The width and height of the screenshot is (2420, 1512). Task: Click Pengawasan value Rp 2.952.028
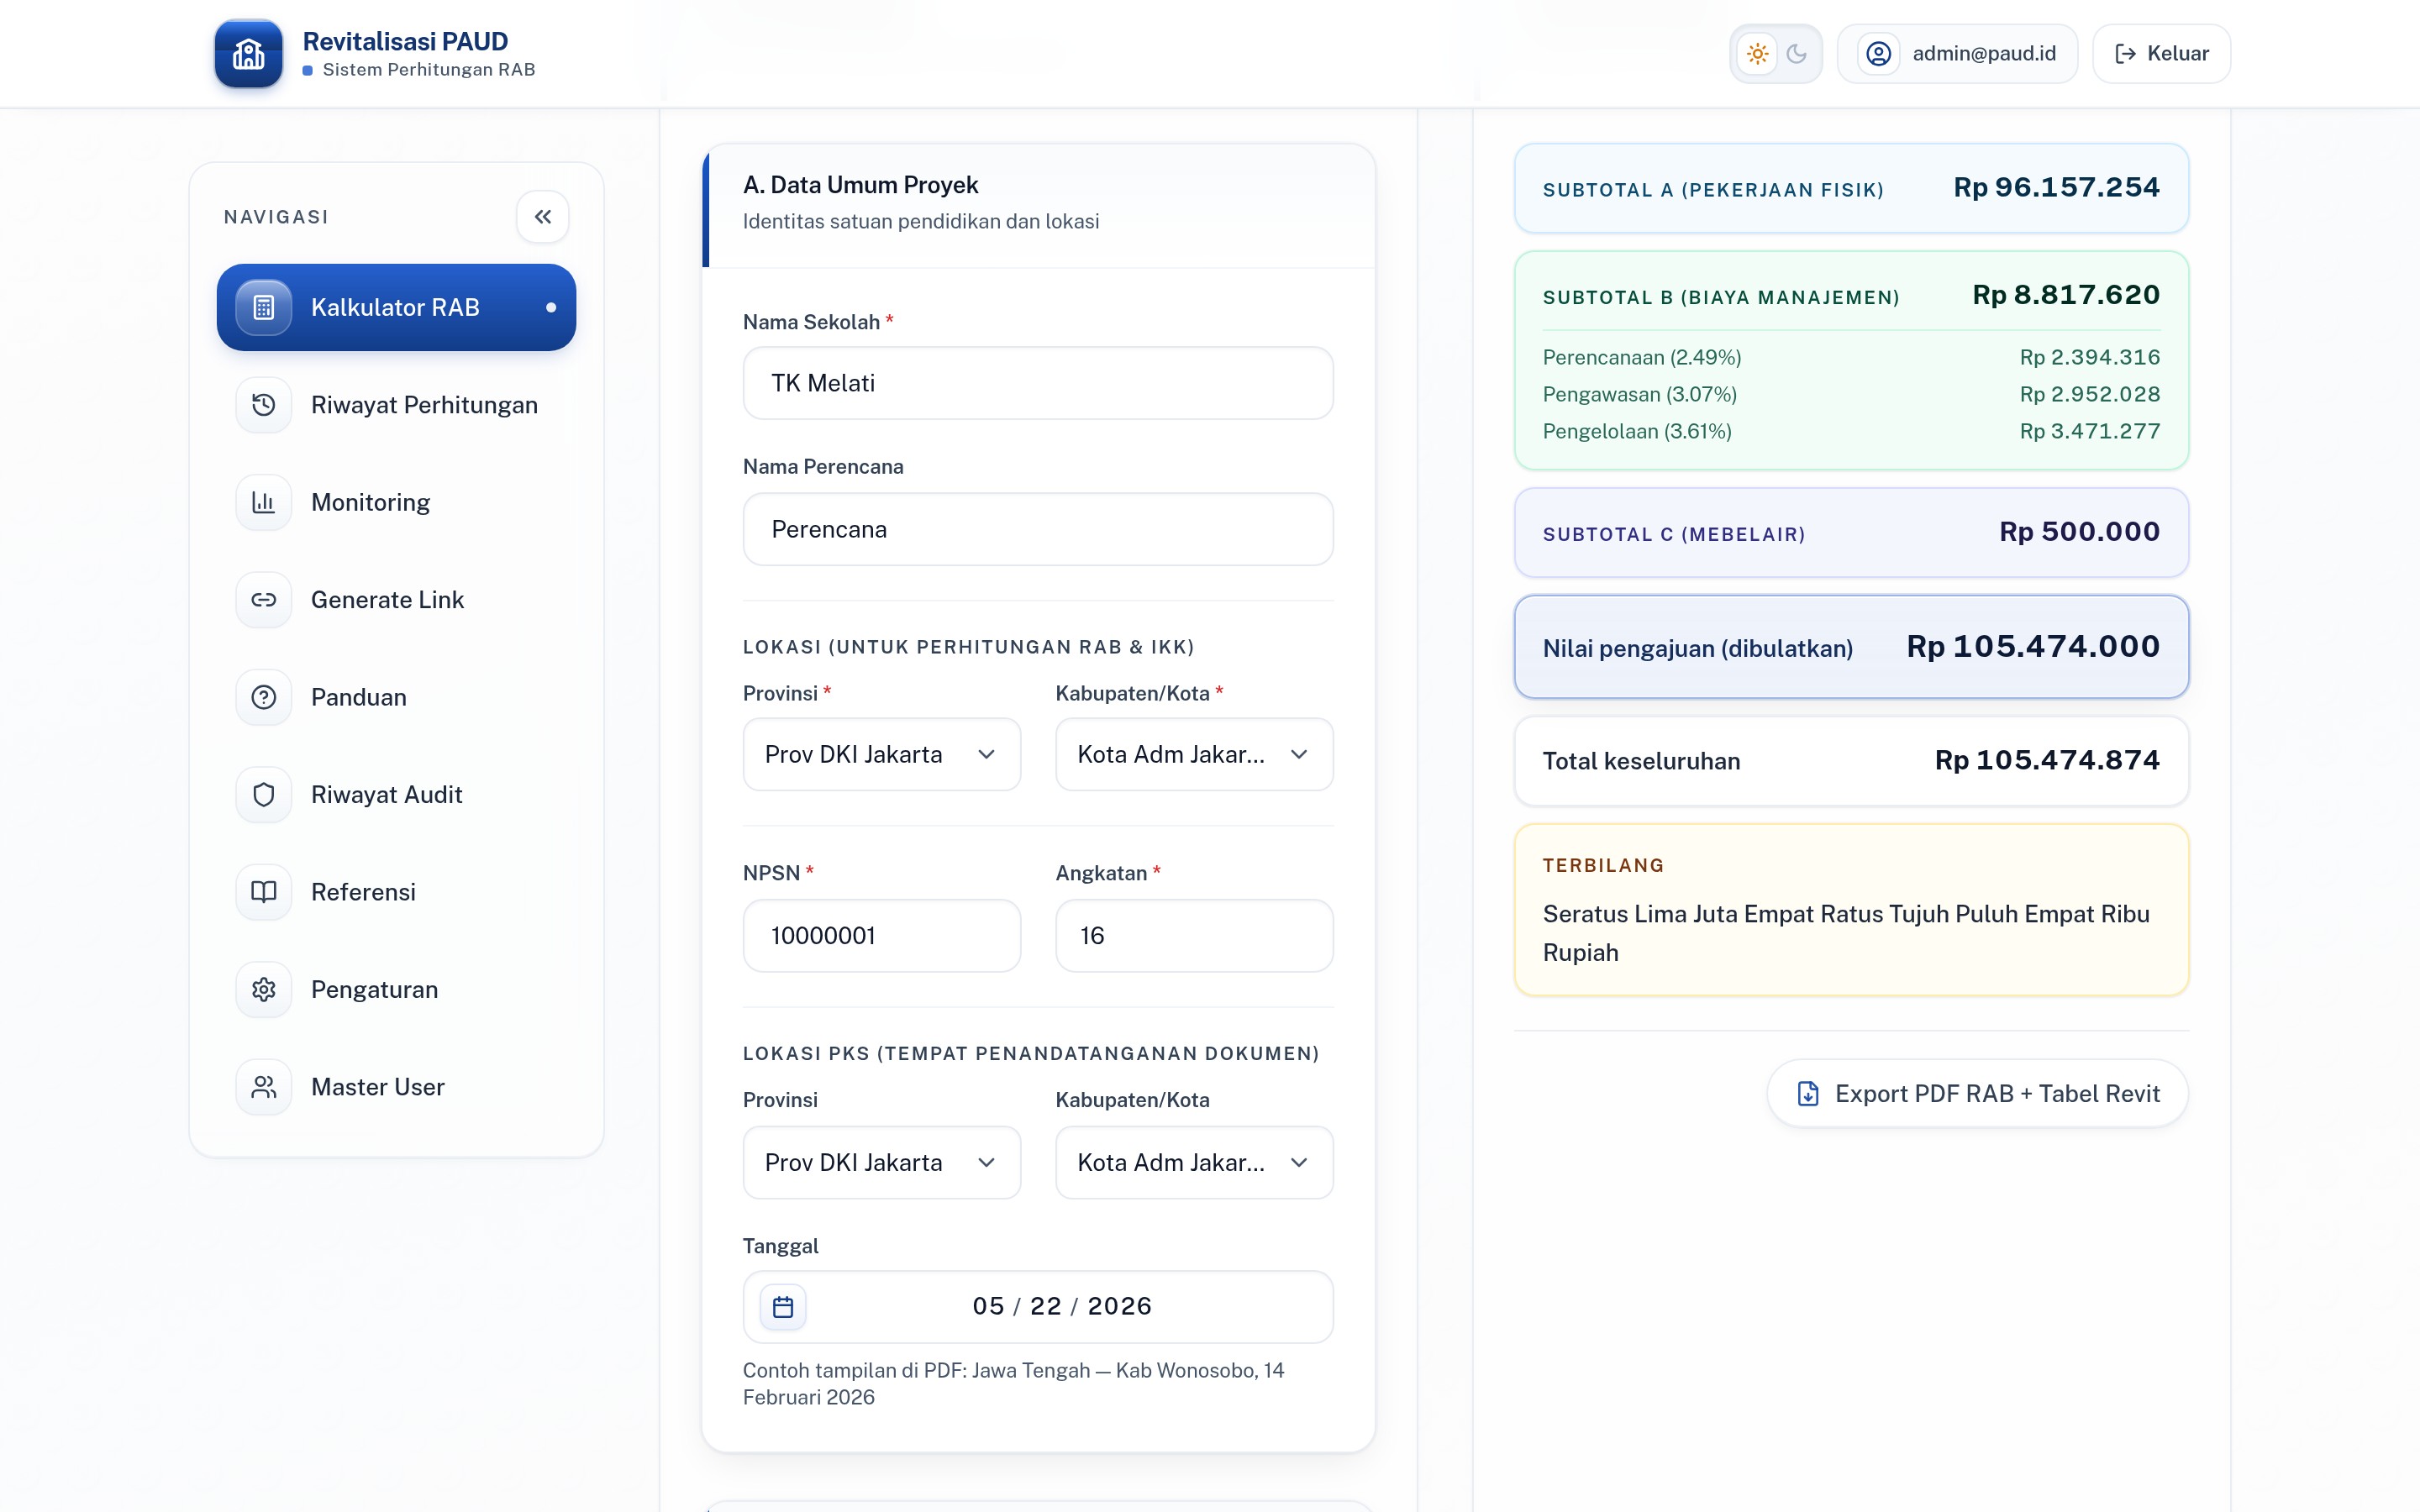click(2090, 394)
